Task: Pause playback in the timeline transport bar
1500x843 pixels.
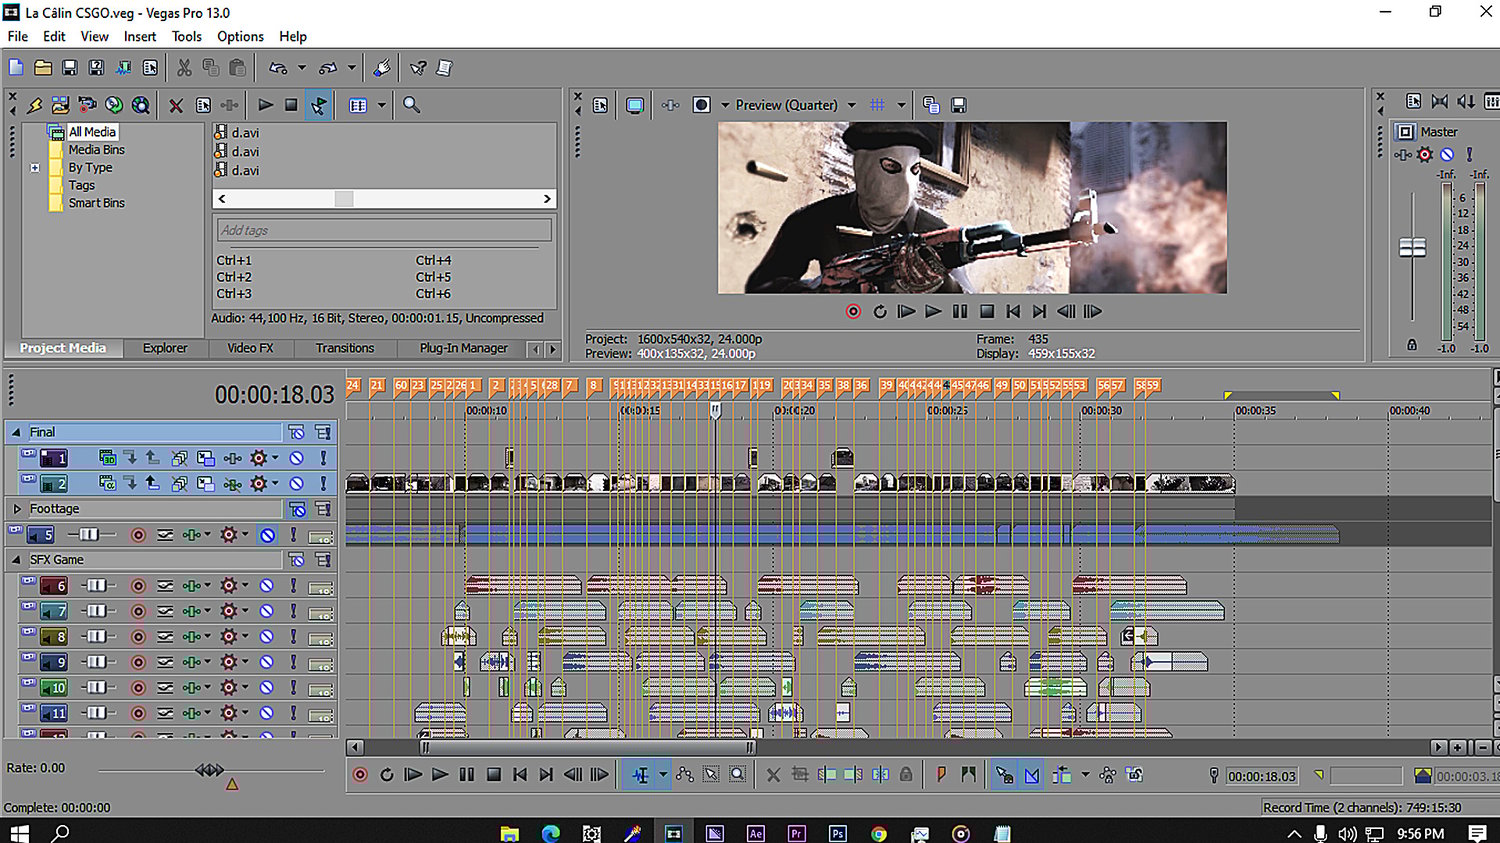Action: click(x=466, y=775)
